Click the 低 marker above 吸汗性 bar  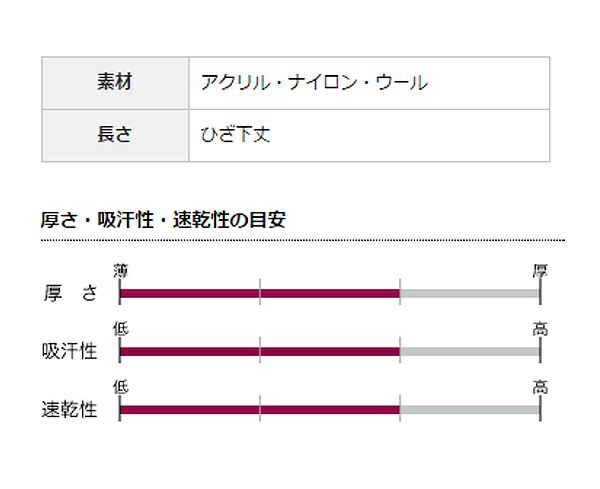tap(121, 329)
